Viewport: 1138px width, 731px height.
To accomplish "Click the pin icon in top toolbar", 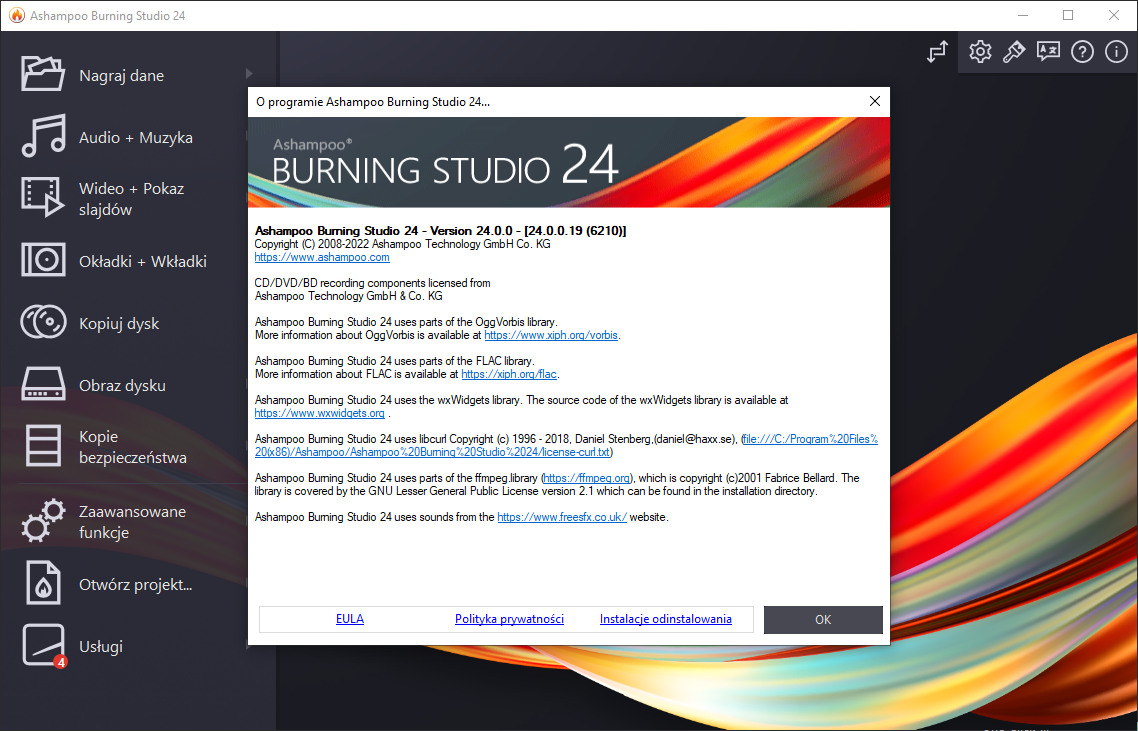I will (x=1014, y=52).
